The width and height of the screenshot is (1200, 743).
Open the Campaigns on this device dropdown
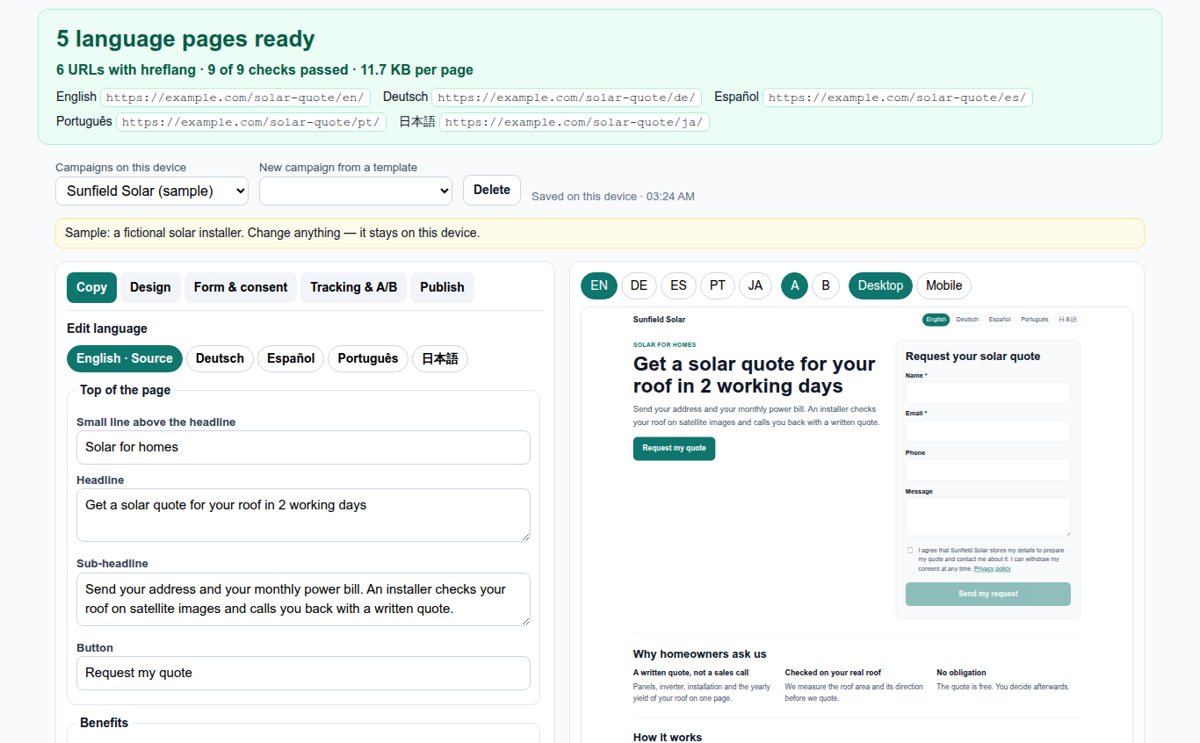(152, 190)
